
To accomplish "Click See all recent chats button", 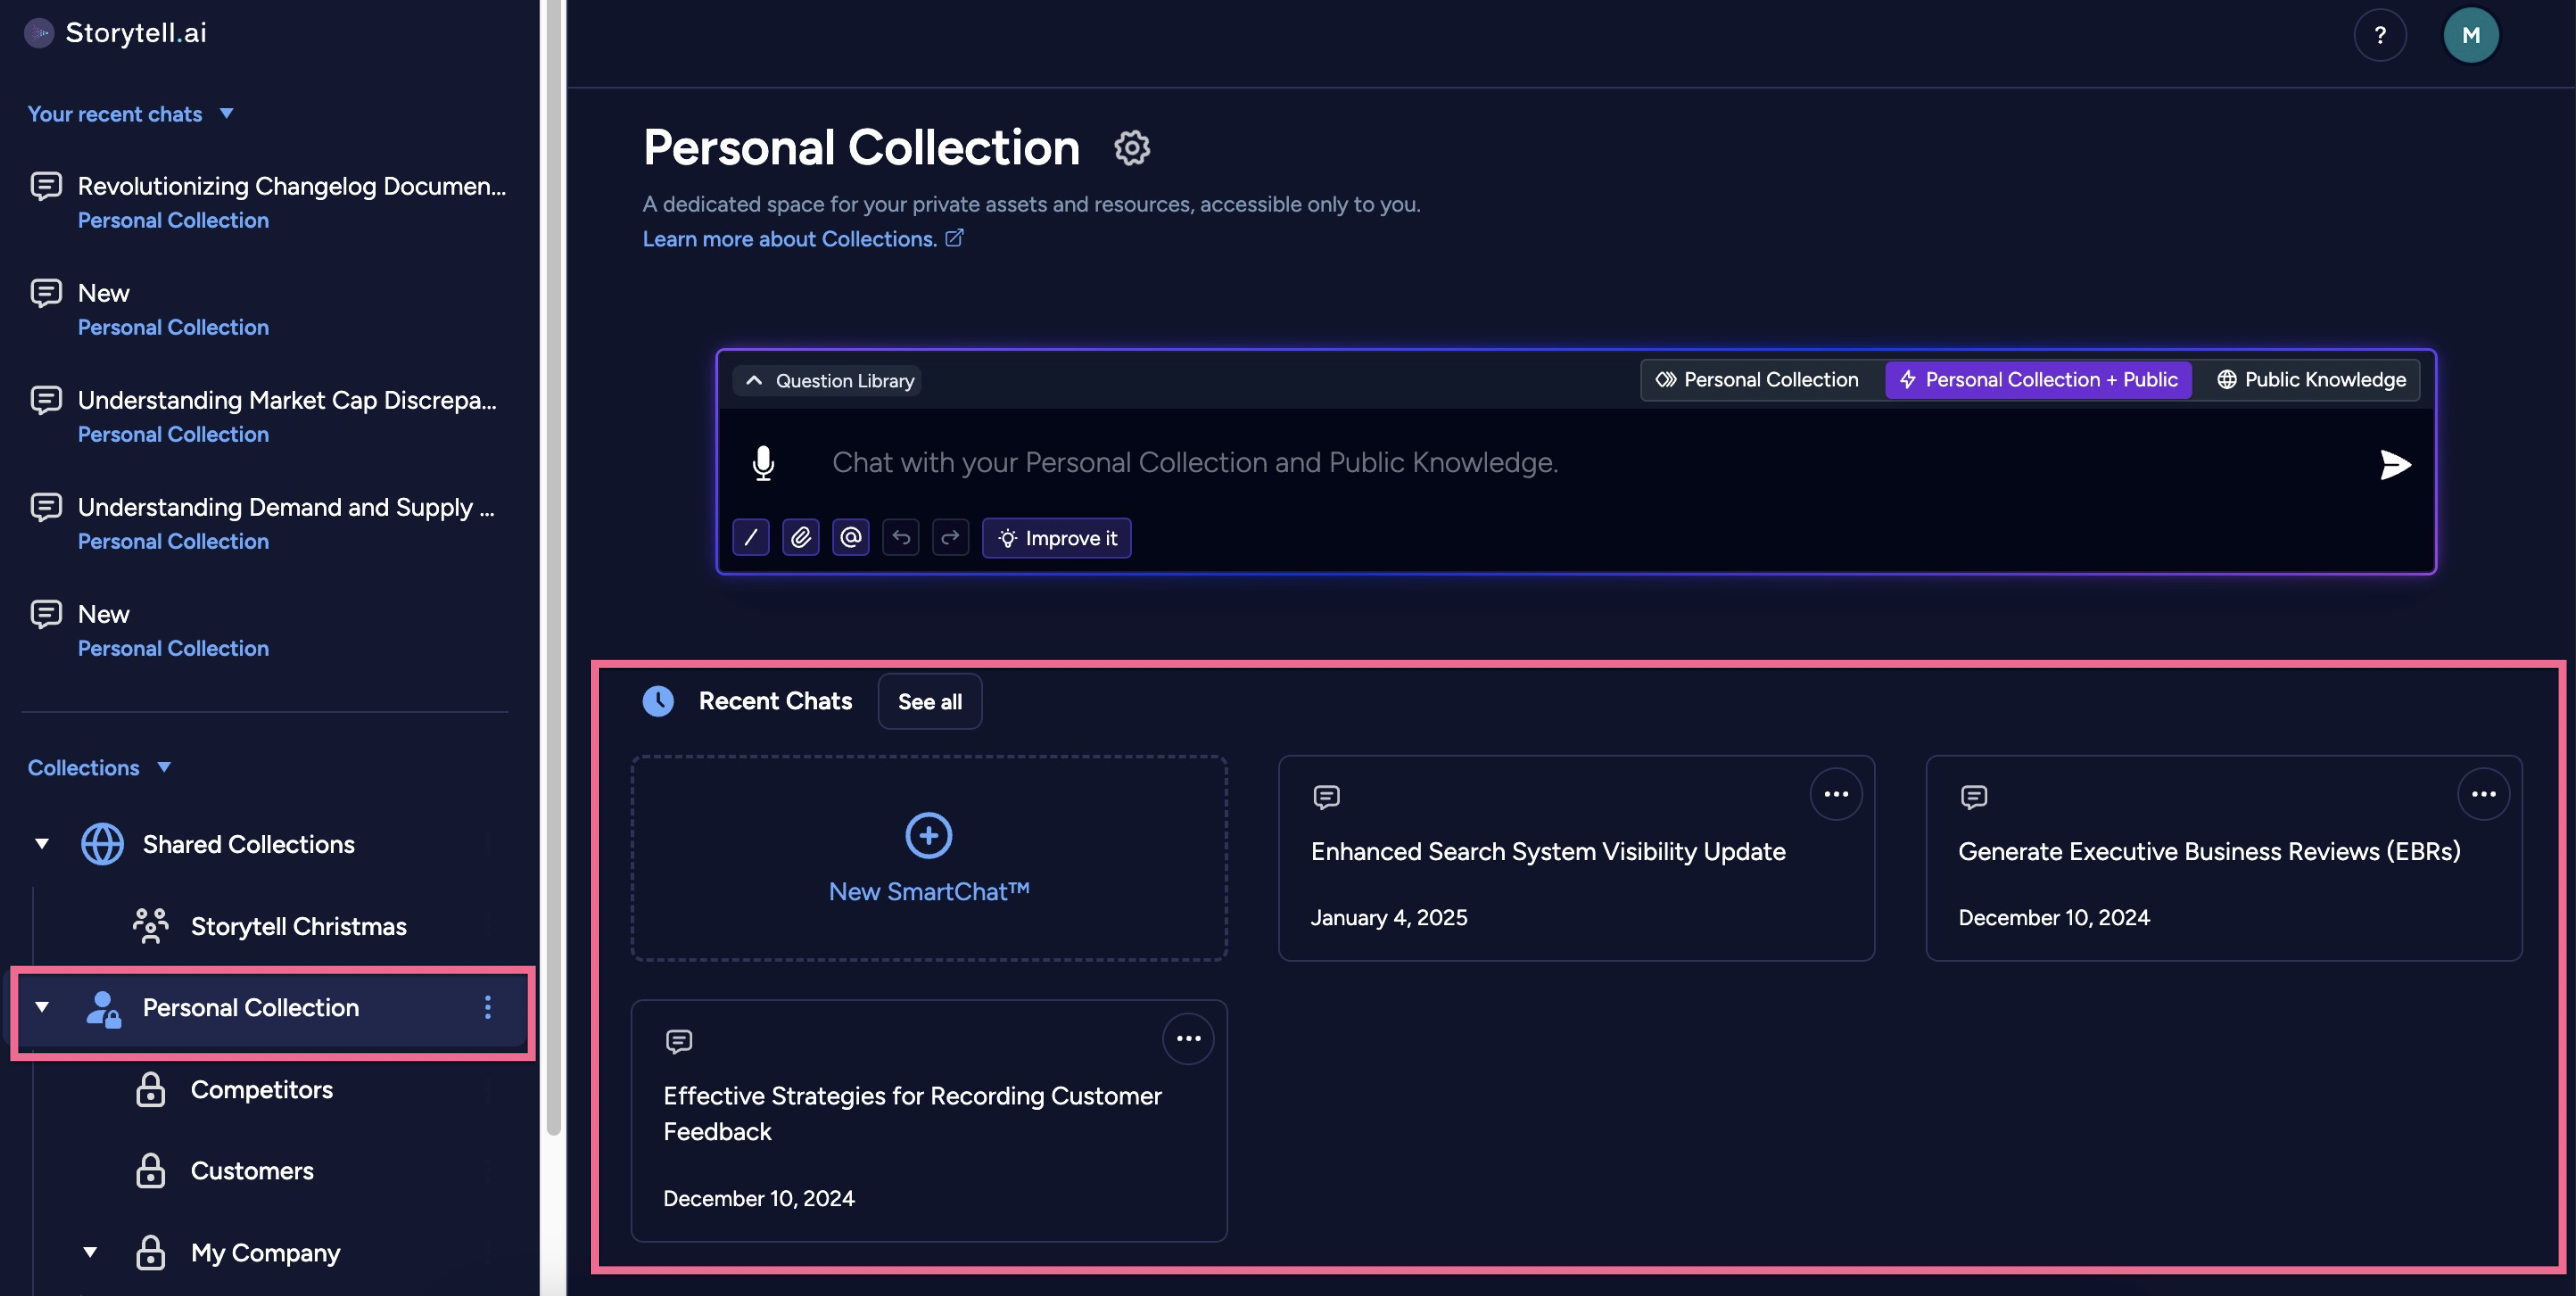I will point(929,702).
